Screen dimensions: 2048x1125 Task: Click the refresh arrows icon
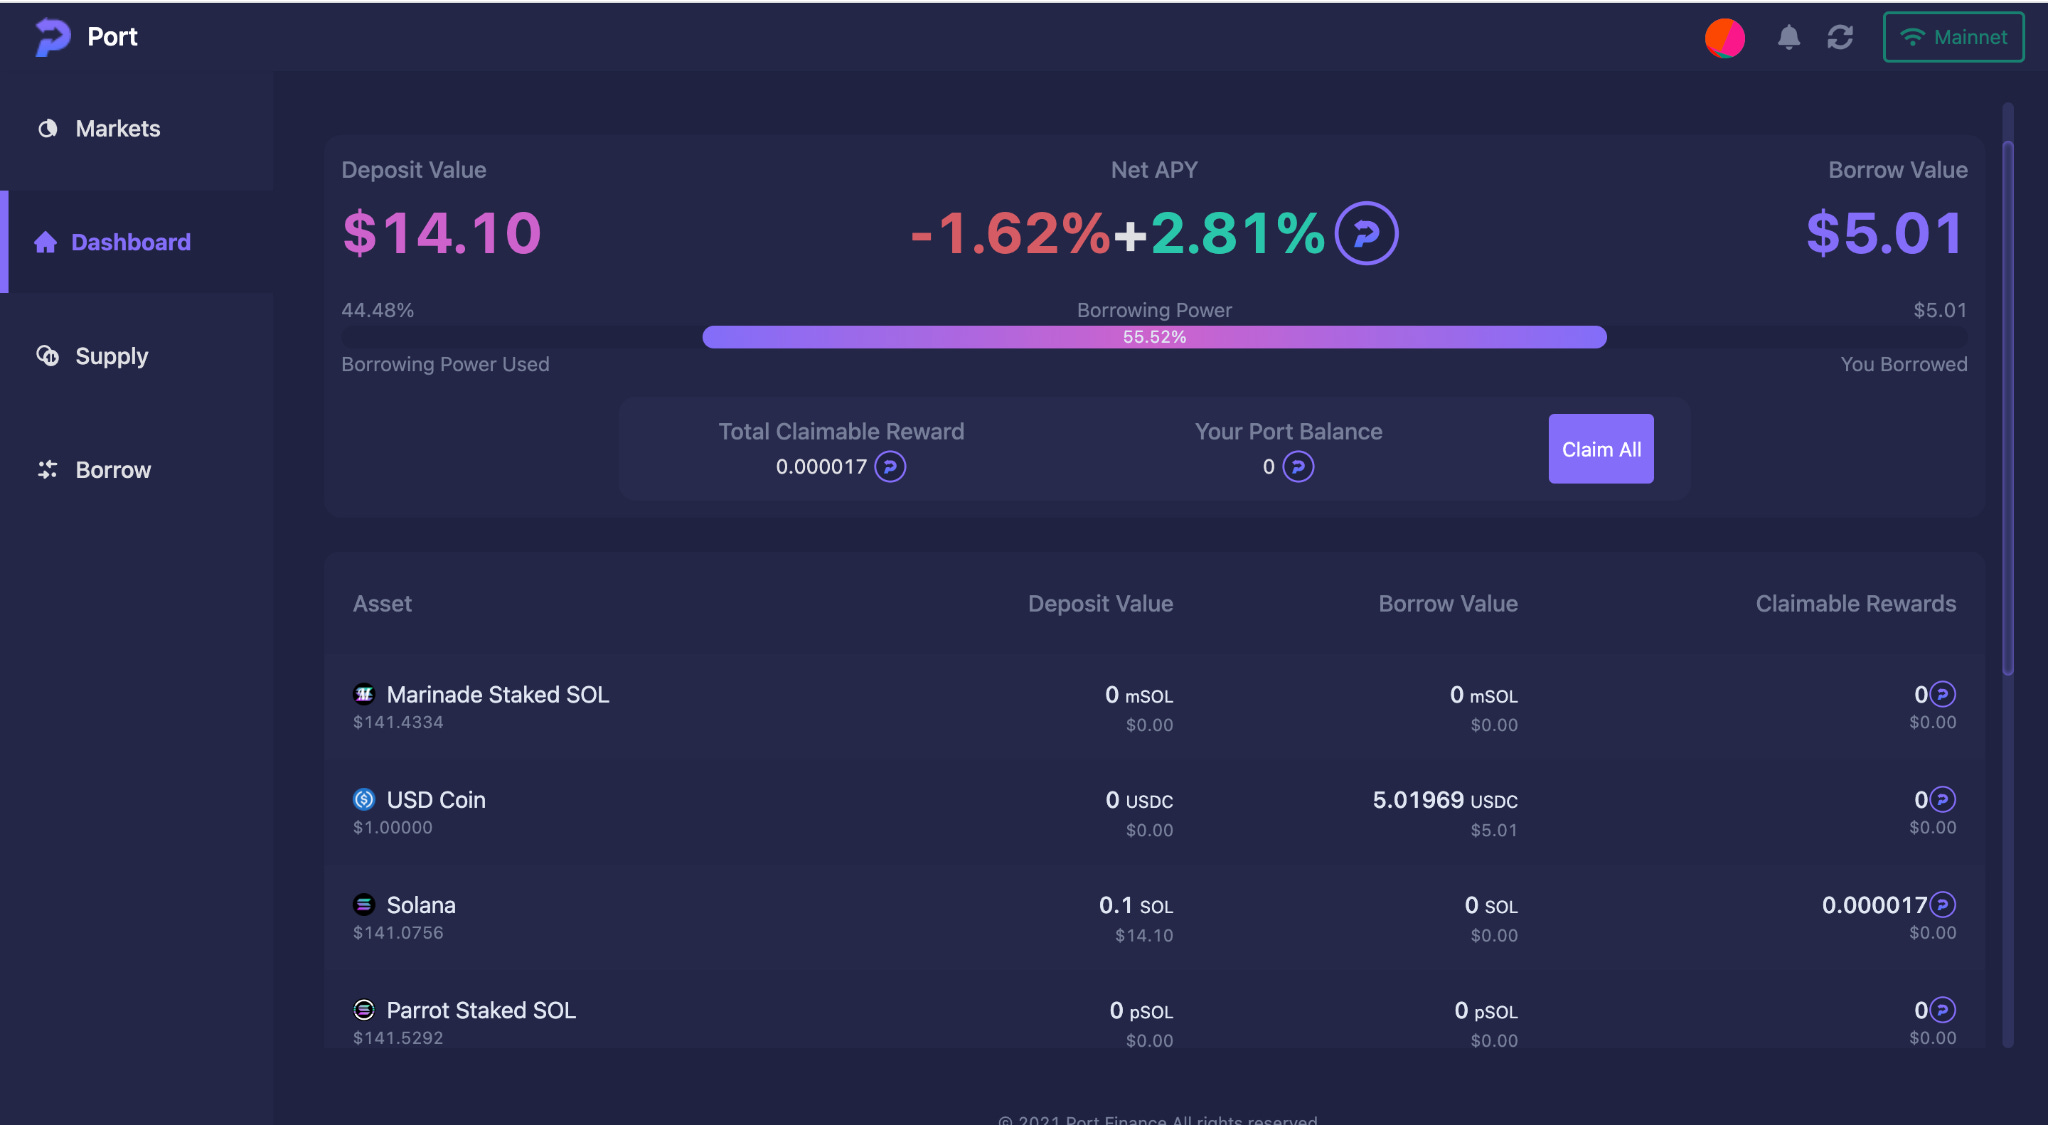1840,37
